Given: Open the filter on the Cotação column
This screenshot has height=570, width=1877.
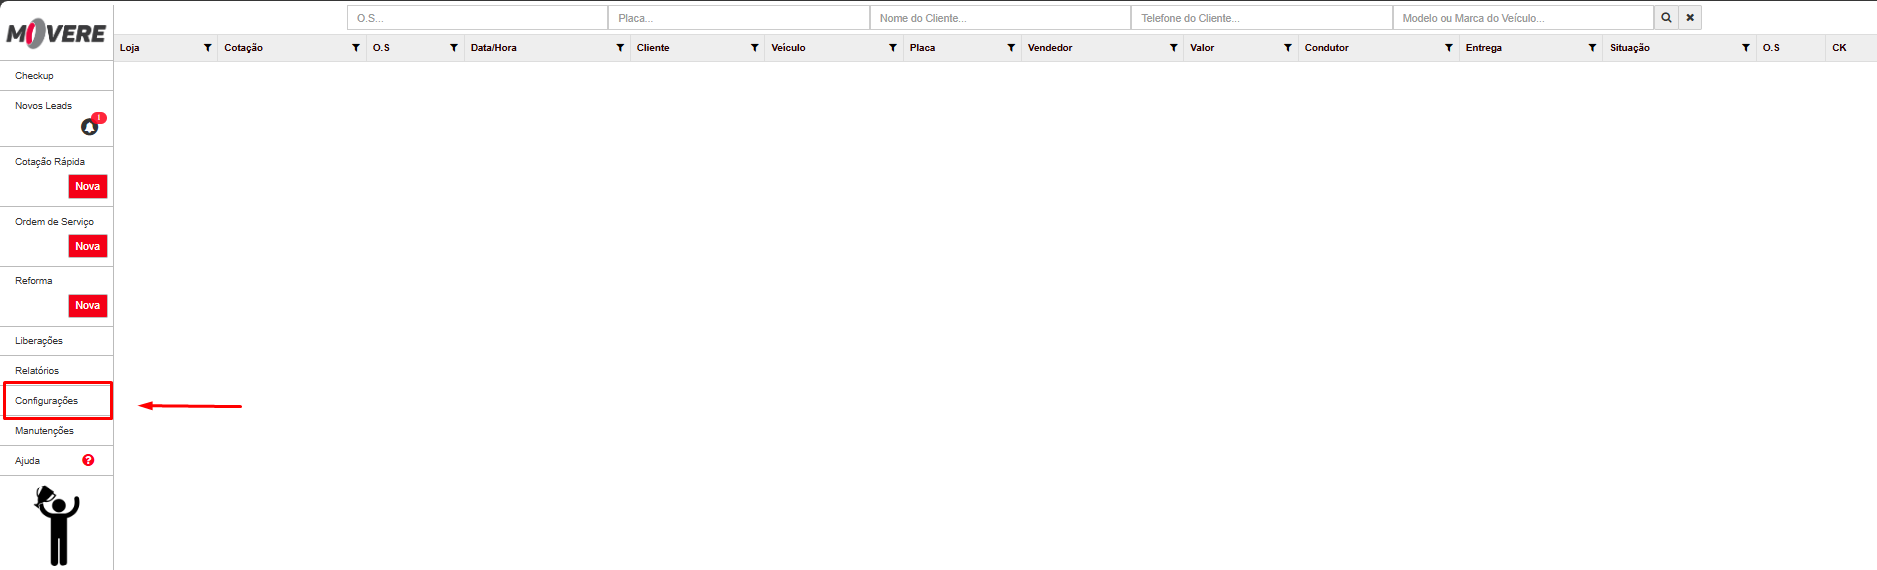Looking at the screenshot, I should [x=356, y=48].
